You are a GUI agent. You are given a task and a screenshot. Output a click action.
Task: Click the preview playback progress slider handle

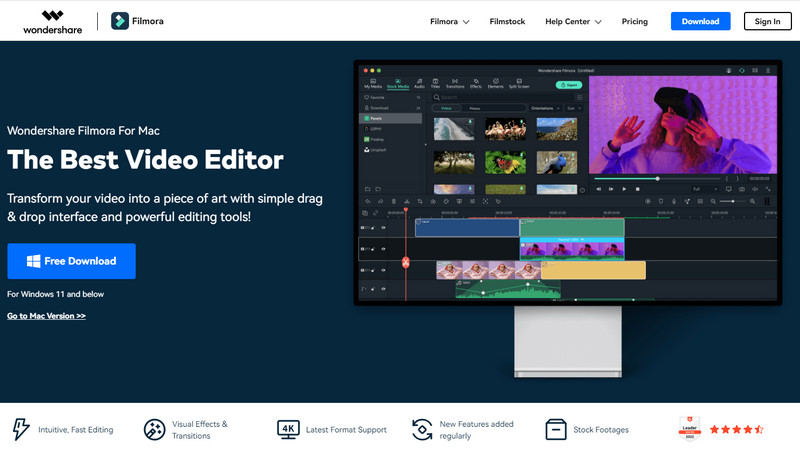(x=658, y=179)
